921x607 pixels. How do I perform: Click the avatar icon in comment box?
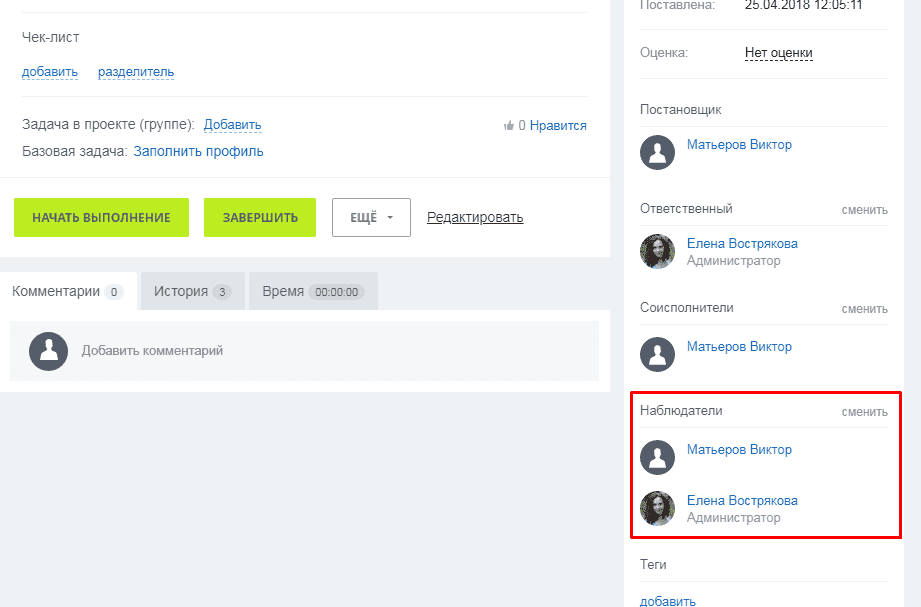pyautogui.click(x=49, y=351)
